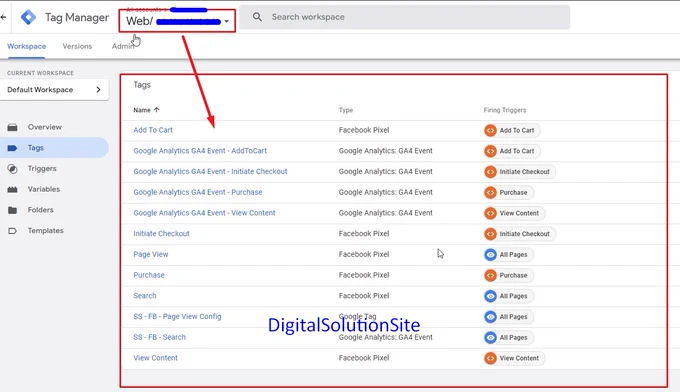
Task: Open Overview in the sidebar
Action: 45,127
